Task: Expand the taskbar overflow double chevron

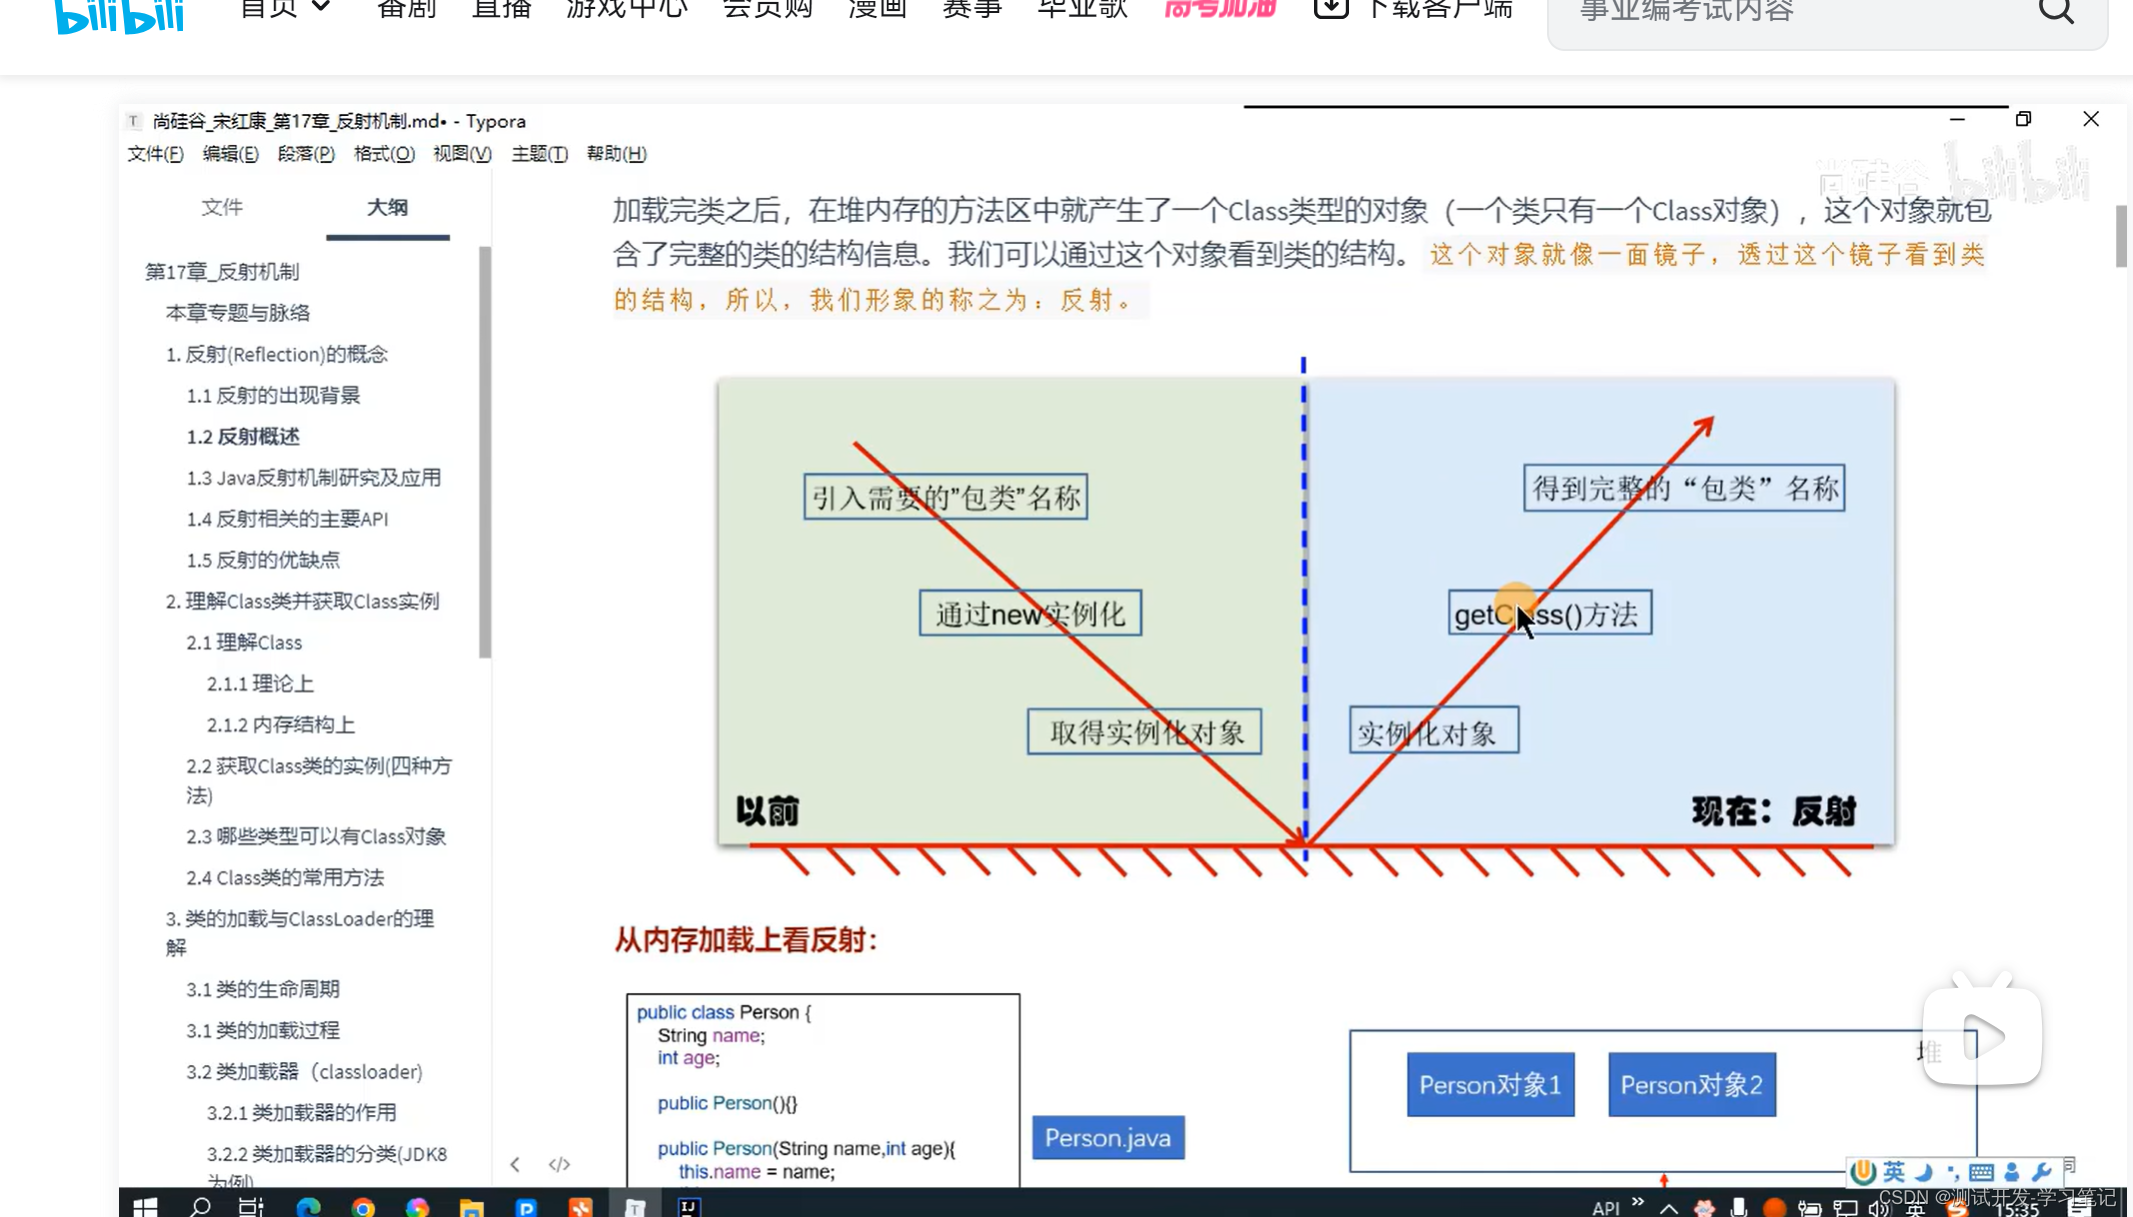Action: pos(1637,1202)
